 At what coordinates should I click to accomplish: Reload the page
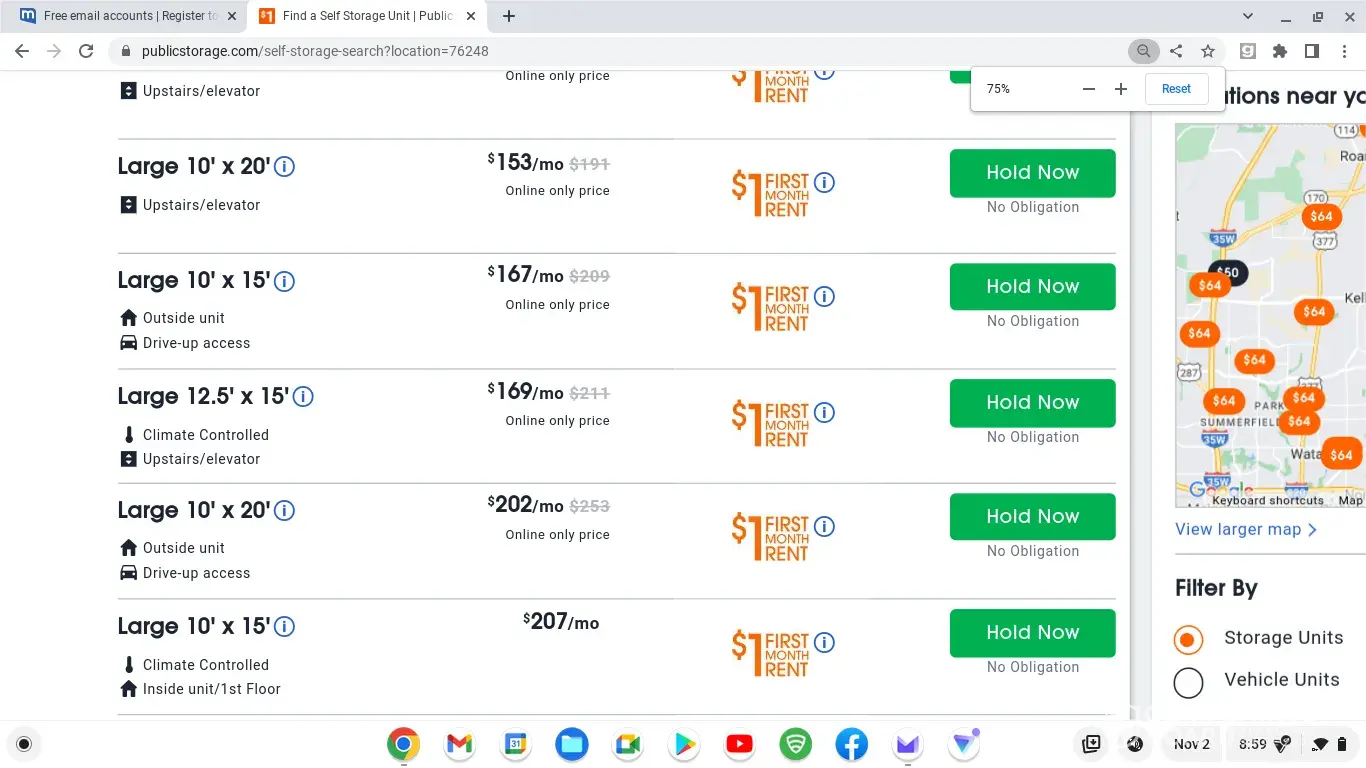(x=86, y=51)
